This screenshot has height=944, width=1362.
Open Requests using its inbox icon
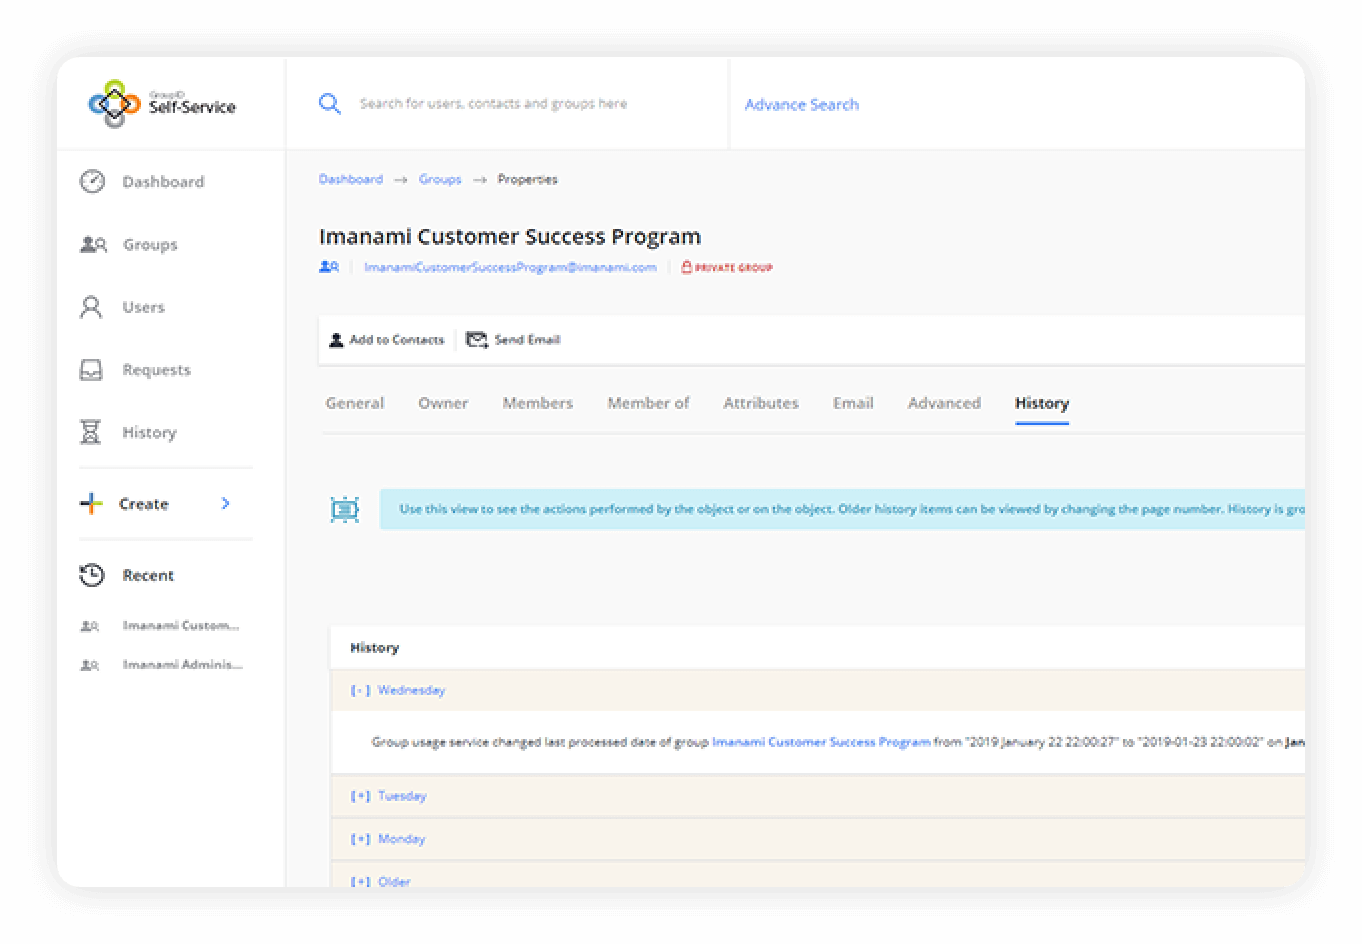pos(92,369)
